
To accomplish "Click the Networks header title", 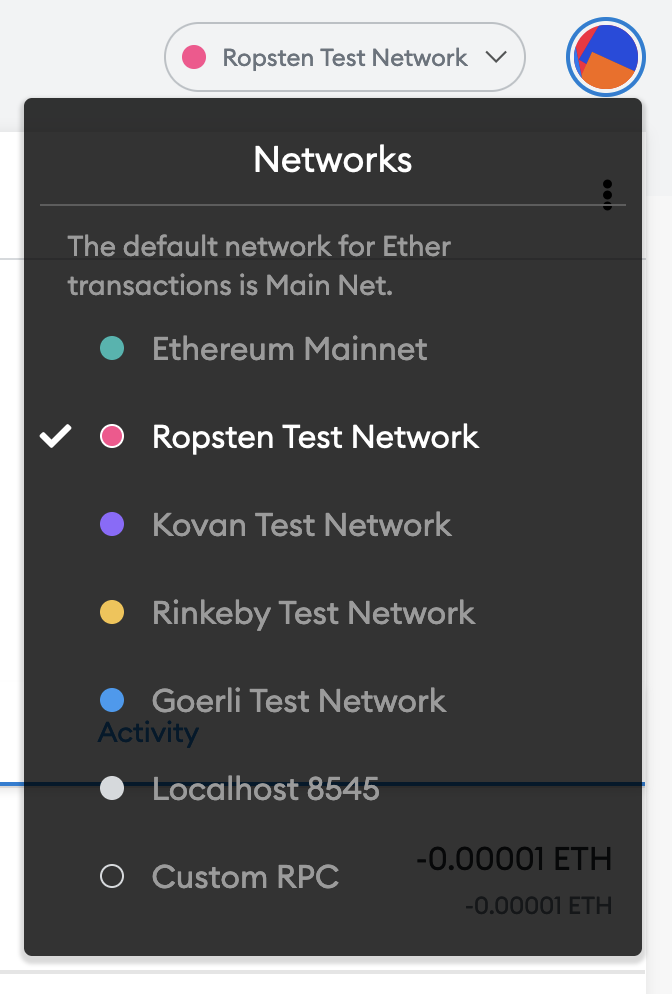I will [334, 159].
